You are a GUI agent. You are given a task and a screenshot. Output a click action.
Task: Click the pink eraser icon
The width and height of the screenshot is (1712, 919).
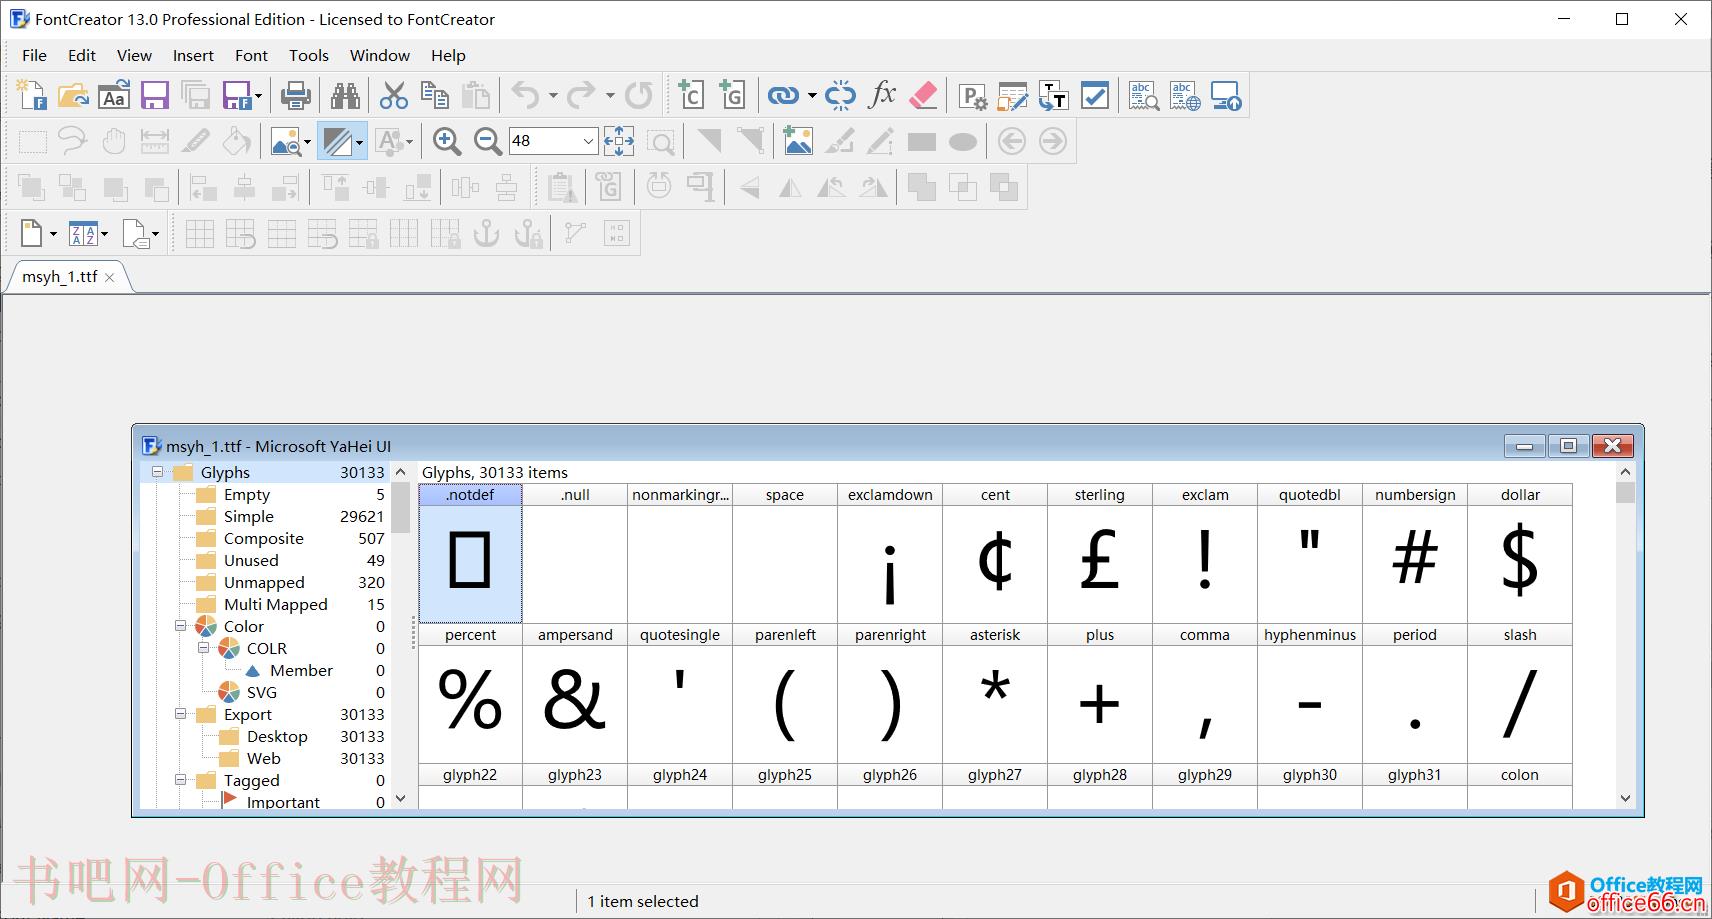click(x=923, y=96)
